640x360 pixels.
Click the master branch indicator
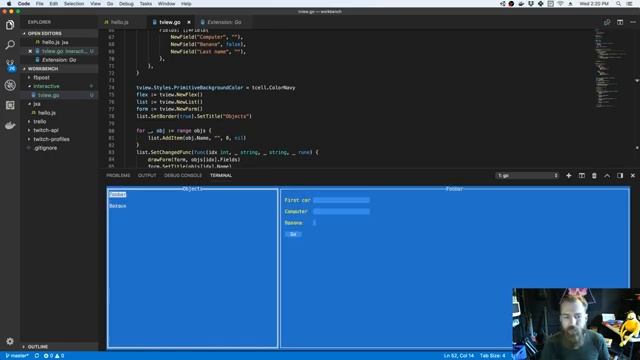[x=17, y=356]
